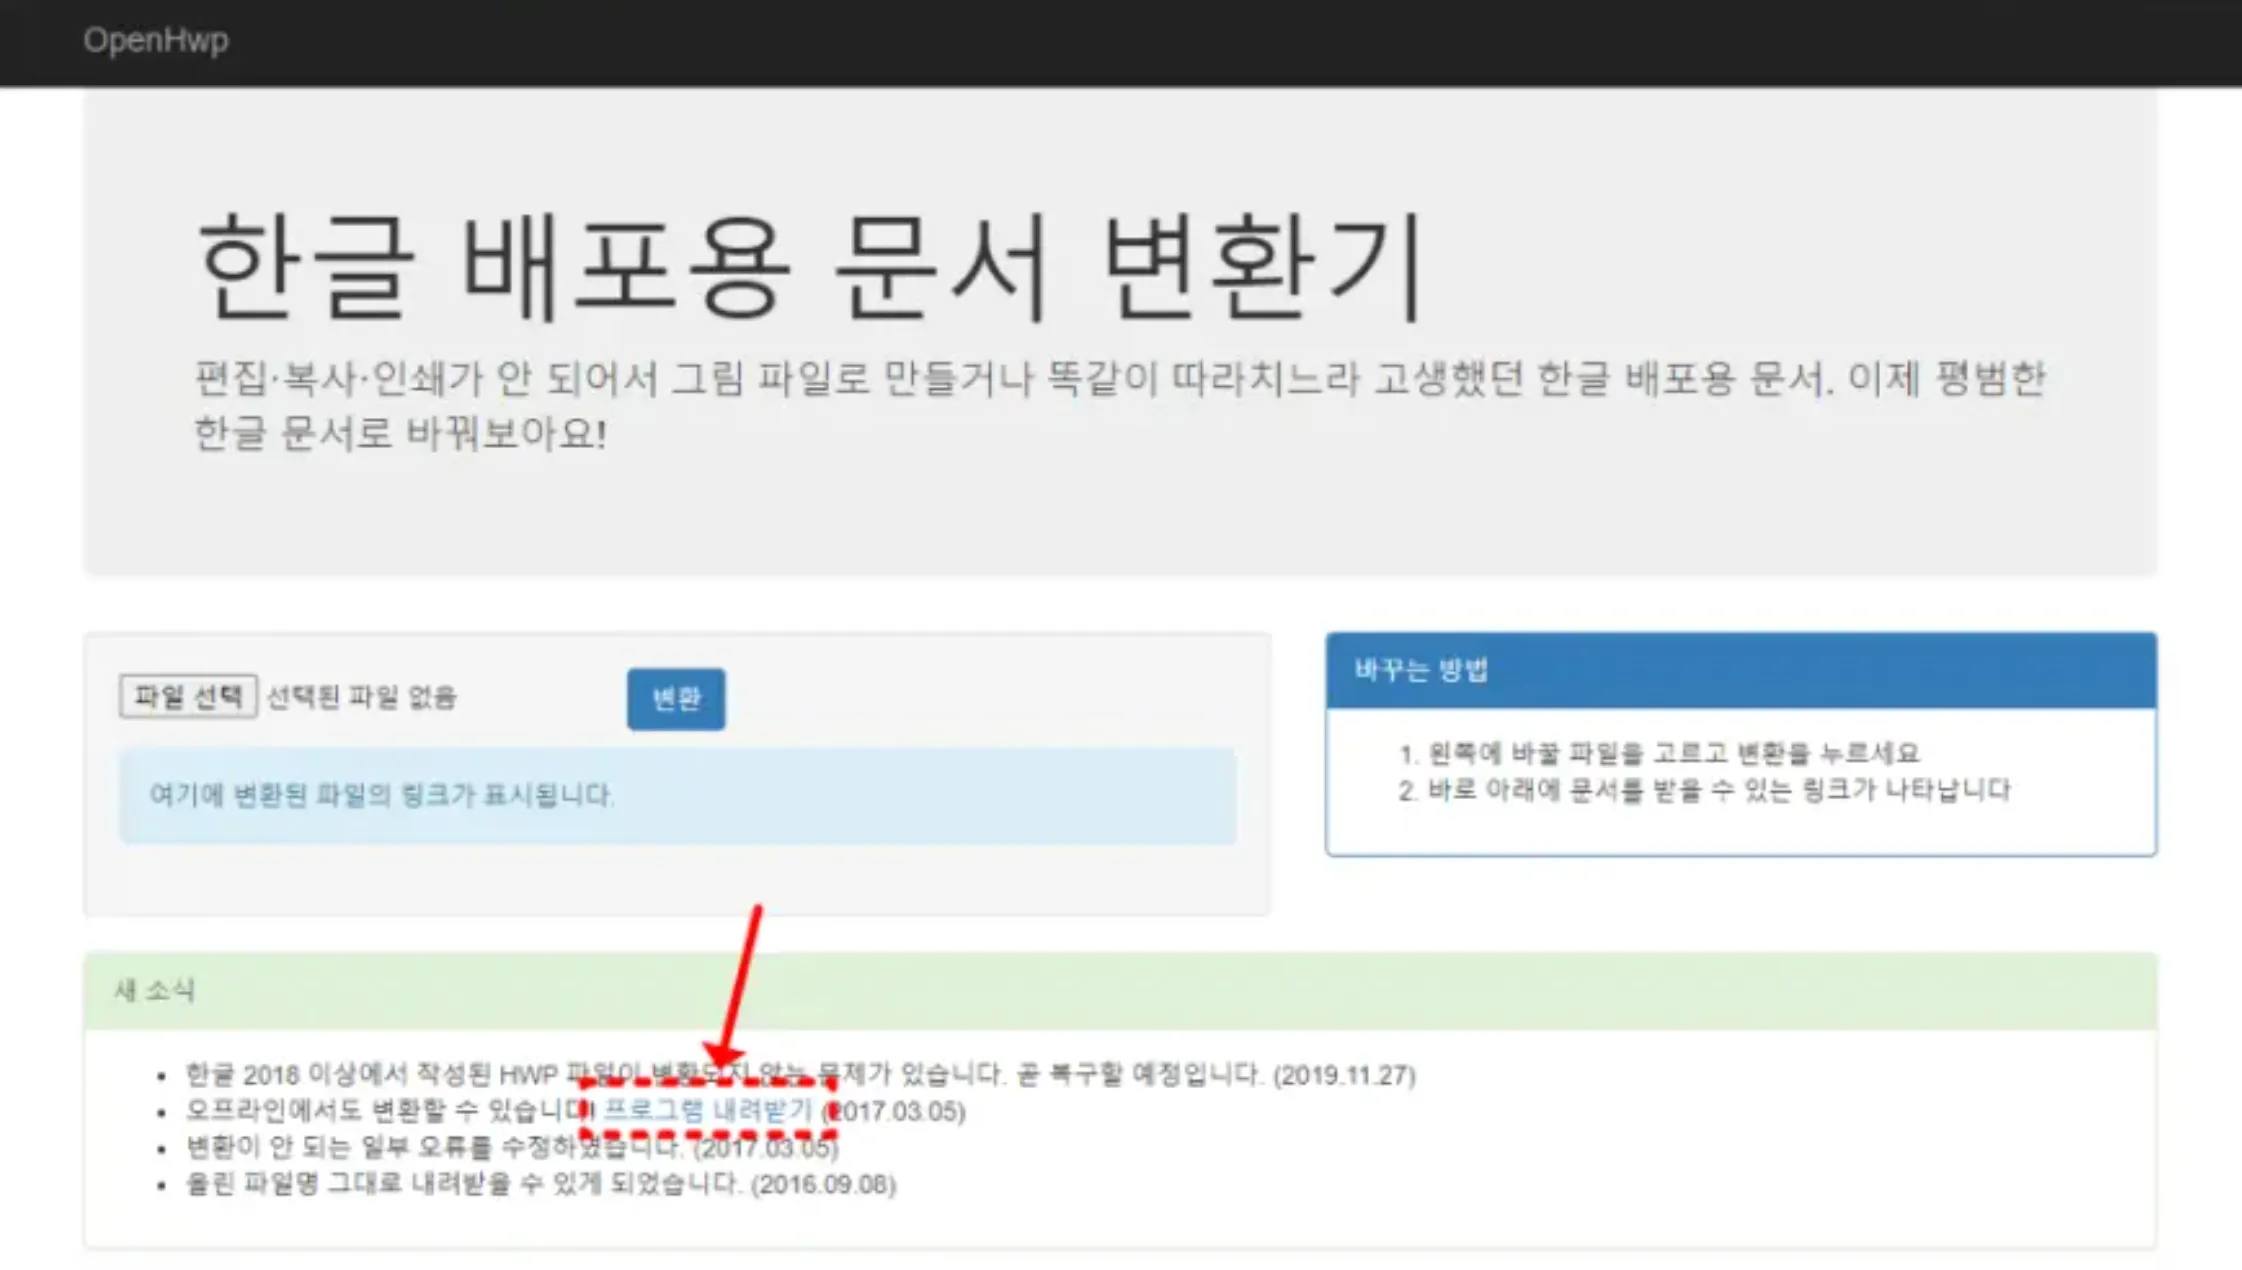Click the blue converted-file link info box
Viewport: 2242px width, 1270px height.
click(x=678, y=795)
